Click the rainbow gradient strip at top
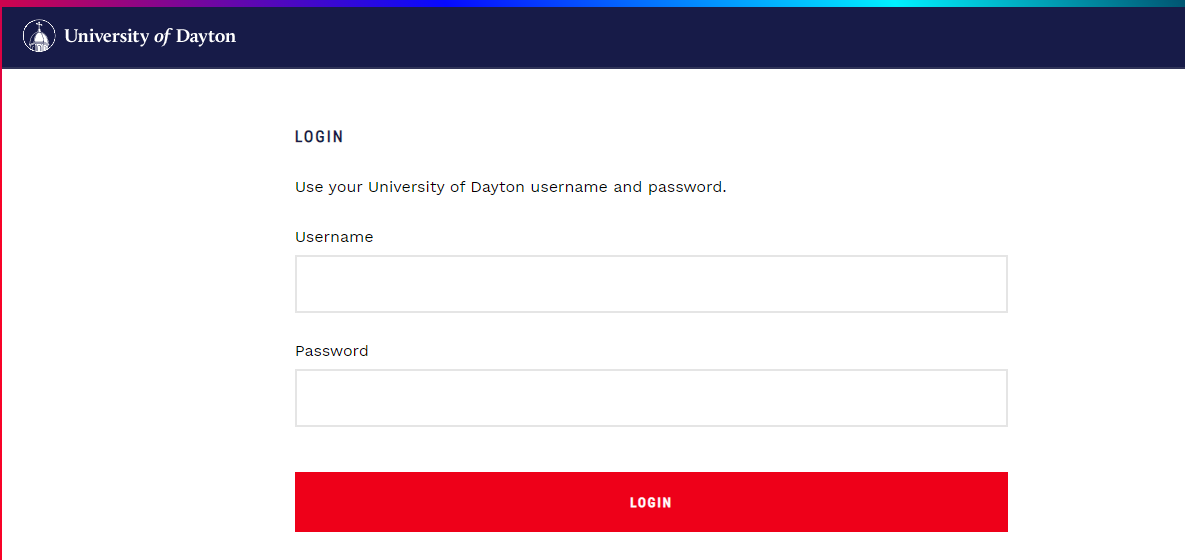The width and height of the screenshot is (1185, 560). tap(592, 3)
